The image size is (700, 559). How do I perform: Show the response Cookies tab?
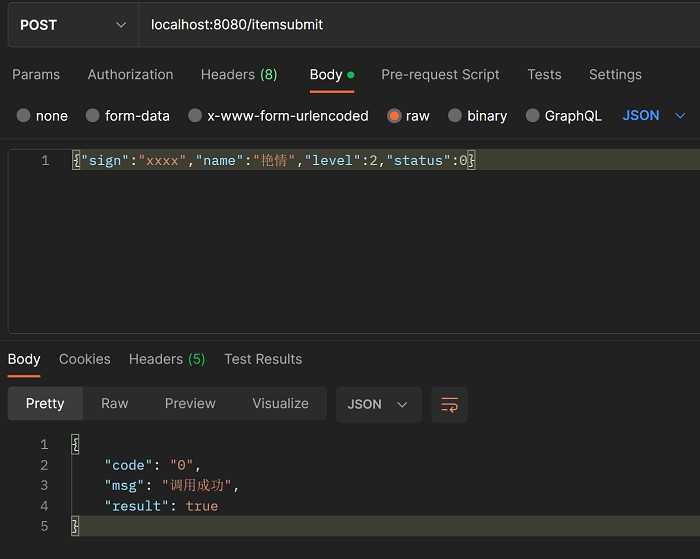(85, 359)
